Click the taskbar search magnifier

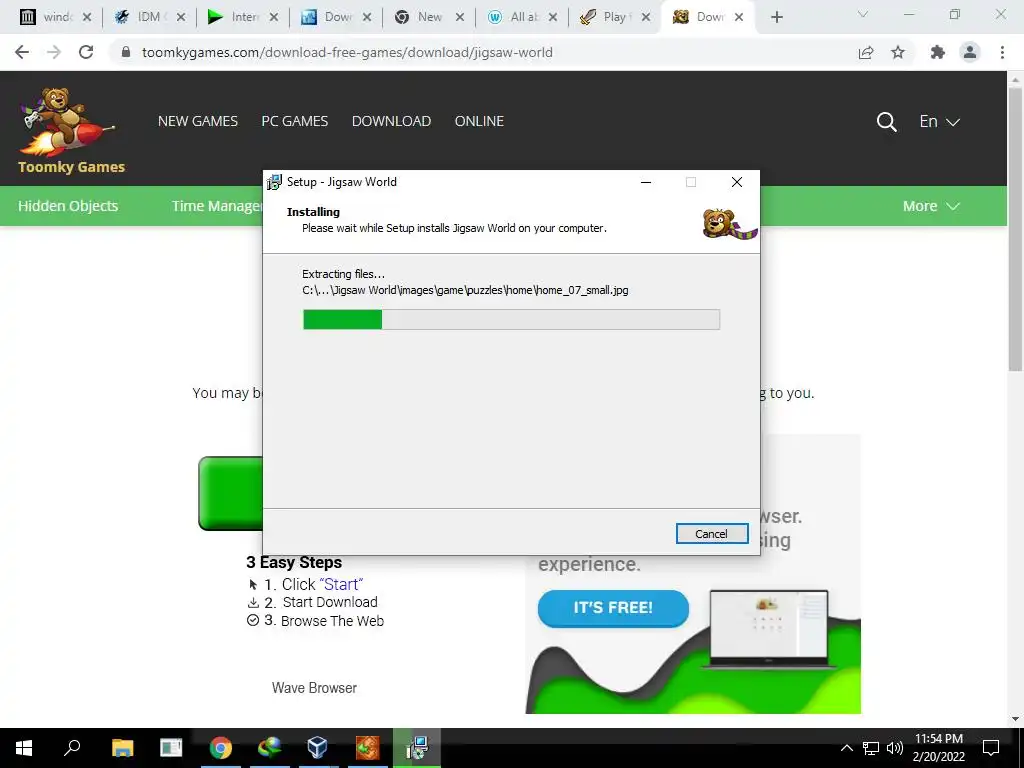click(72, 748)
